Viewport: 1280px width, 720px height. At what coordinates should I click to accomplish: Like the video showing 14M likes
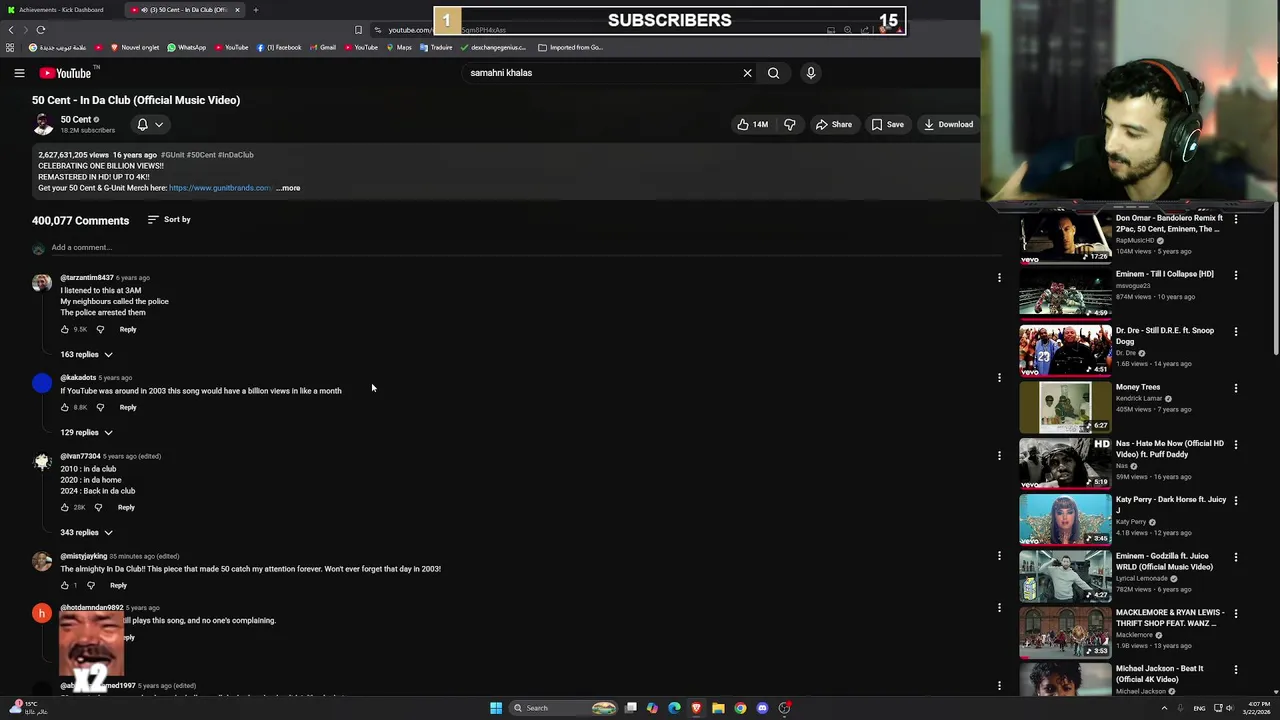(752, 125)
